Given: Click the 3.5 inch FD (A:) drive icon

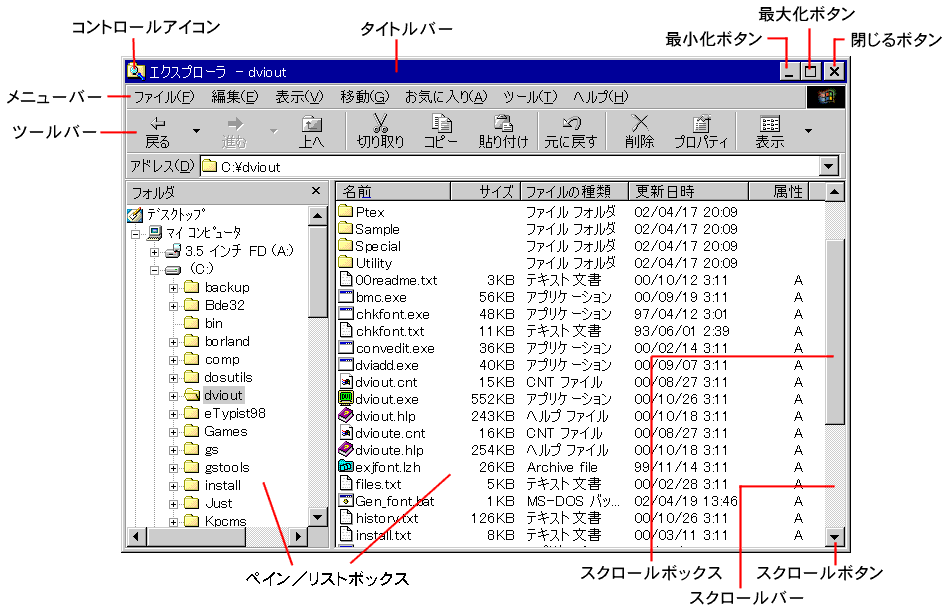Looking at the screenshot, I should point(173,251).
